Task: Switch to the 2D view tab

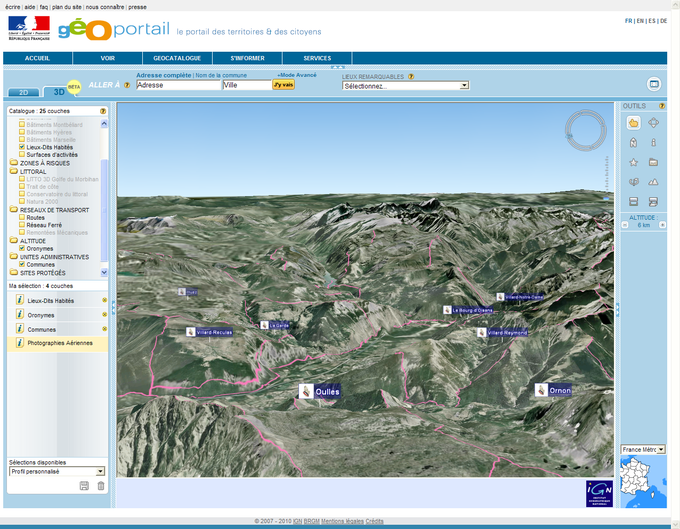Action: (26, 92)
